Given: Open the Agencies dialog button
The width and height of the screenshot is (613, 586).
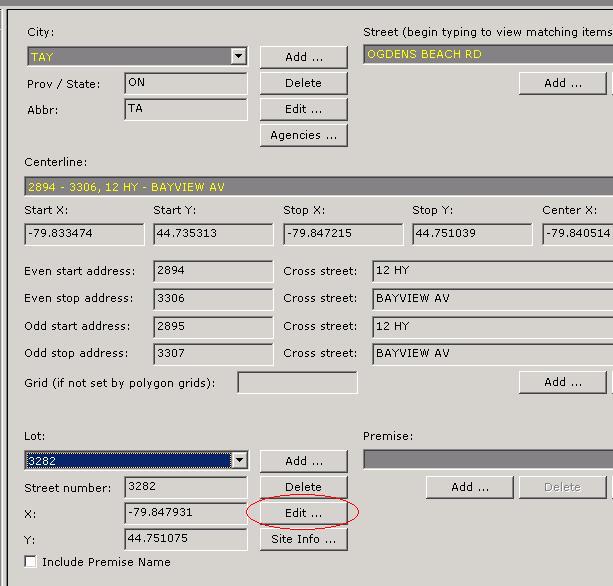Looking at the screenshot, I should tap(303, 135).
